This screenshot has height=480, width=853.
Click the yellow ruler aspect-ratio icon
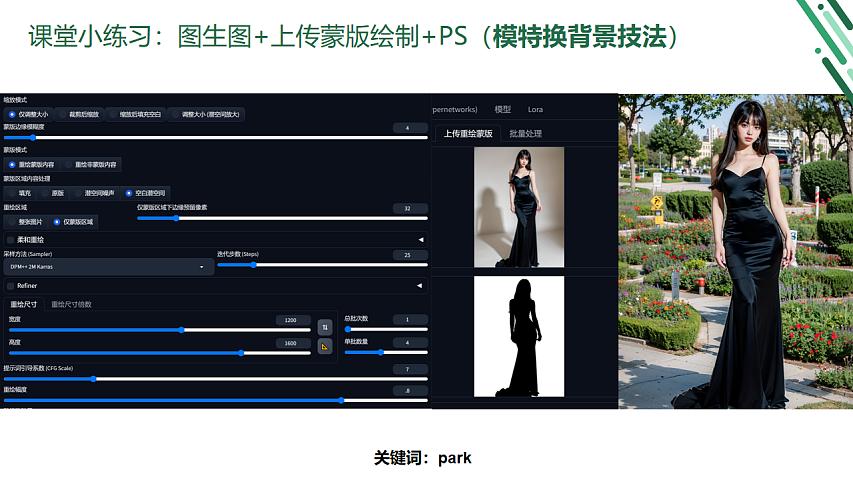(325, 346)
